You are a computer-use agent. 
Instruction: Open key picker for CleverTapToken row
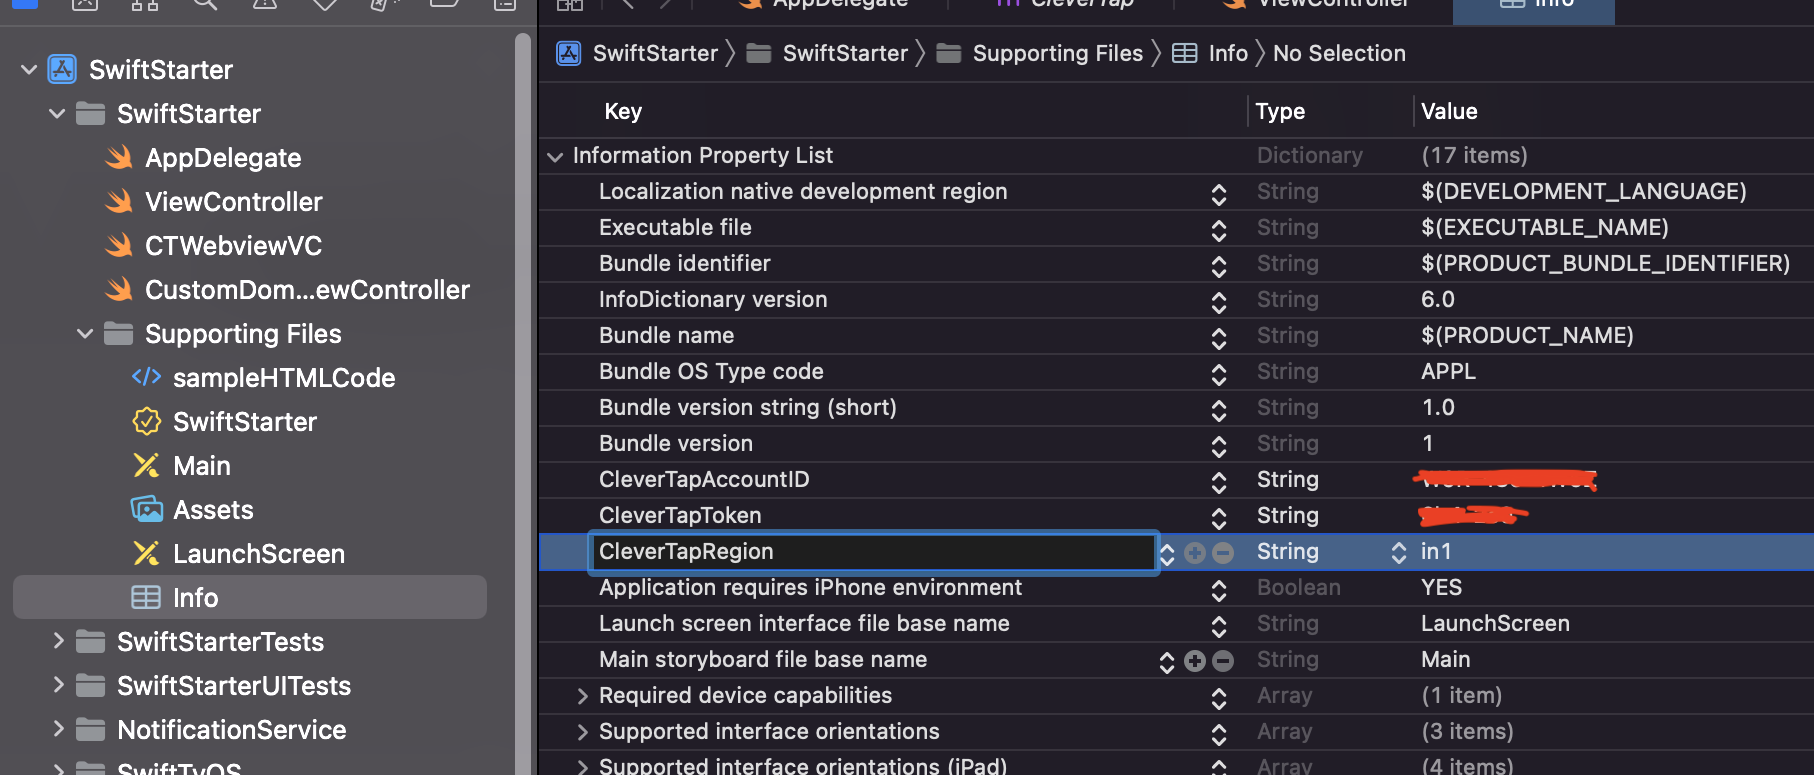click(1219, 517)
